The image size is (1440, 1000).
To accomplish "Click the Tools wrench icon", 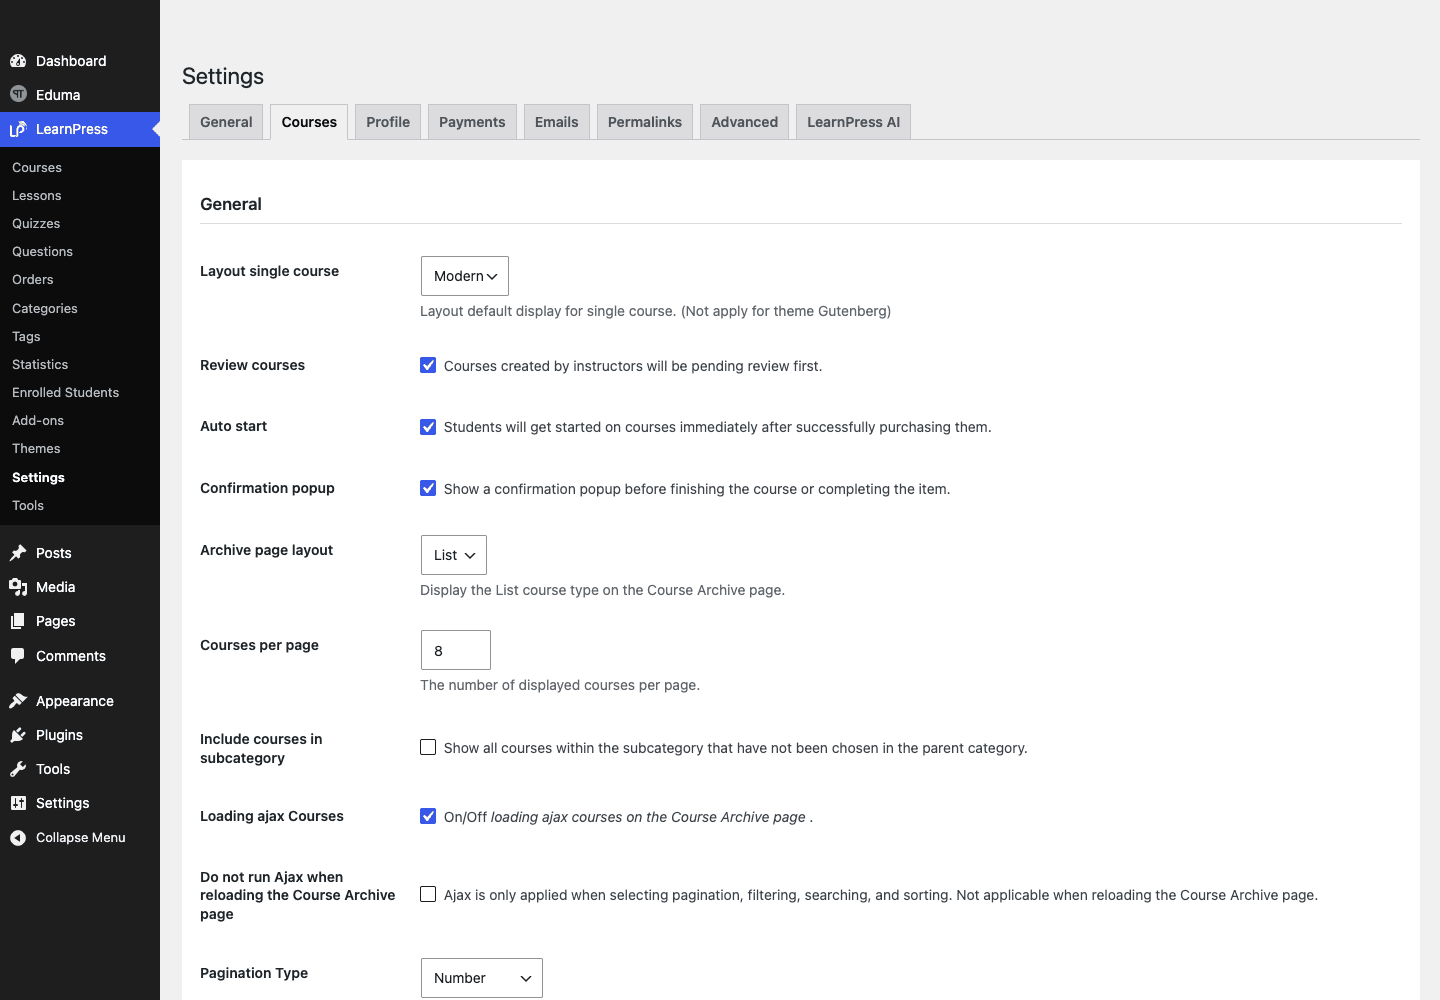I will tap(18, 769).
